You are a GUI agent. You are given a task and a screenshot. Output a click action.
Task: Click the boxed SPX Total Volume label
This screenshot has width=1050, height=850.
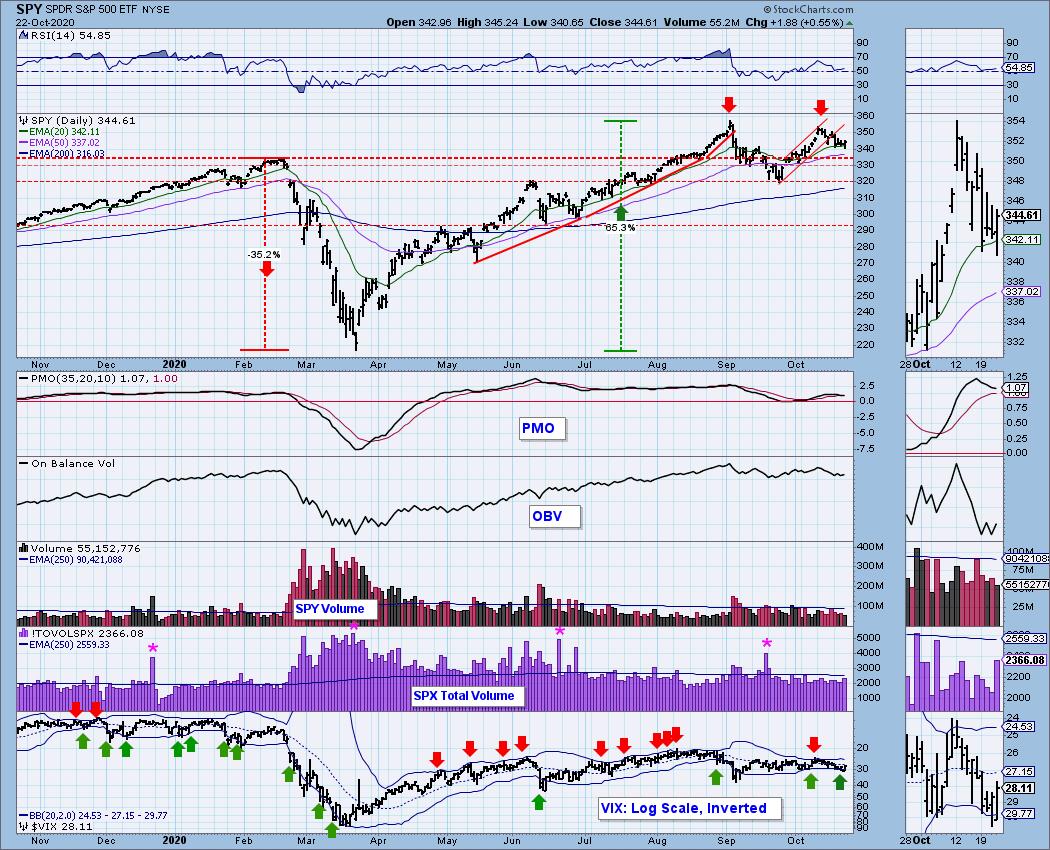pos(467,696)
